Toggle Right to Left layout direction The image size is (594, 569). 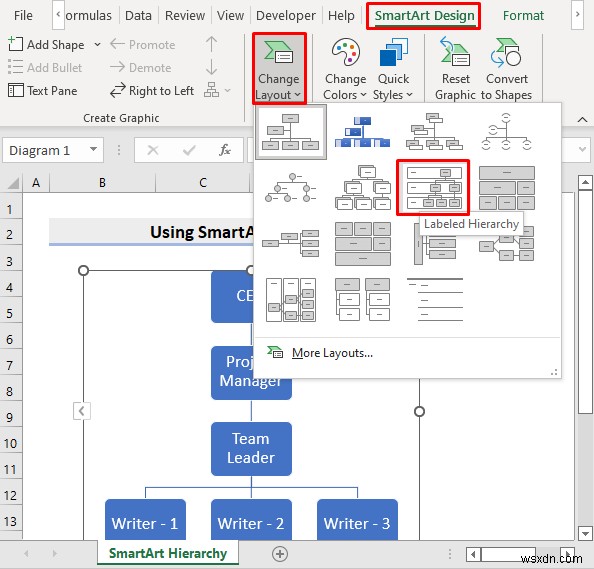point(152,91)
